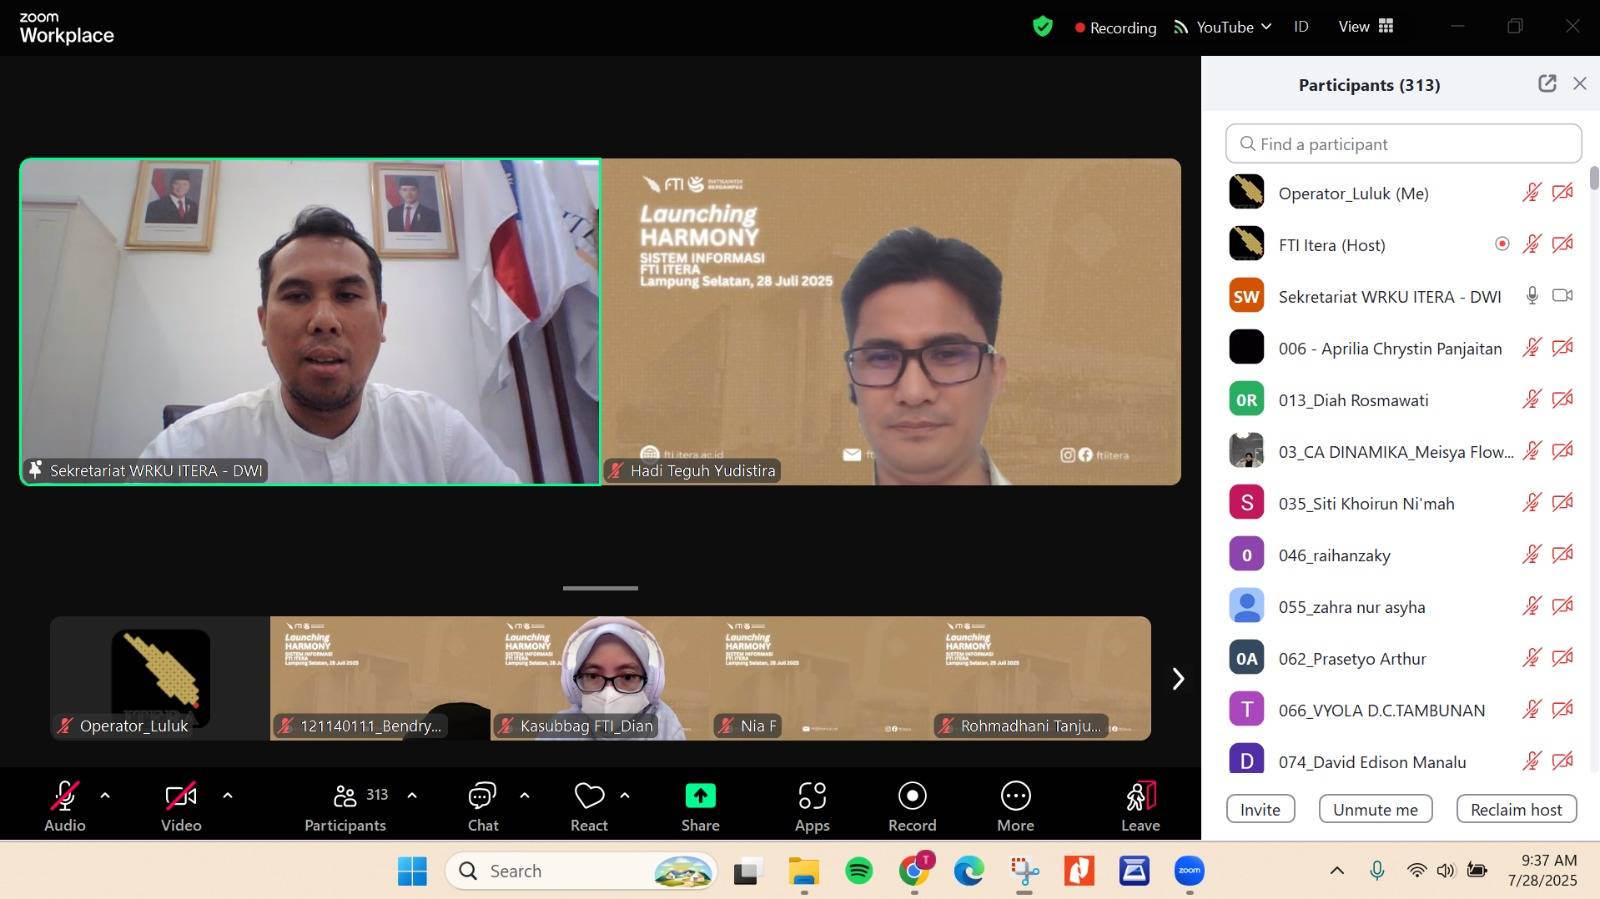Click the green encryption shield icon

coord(1043,27)
